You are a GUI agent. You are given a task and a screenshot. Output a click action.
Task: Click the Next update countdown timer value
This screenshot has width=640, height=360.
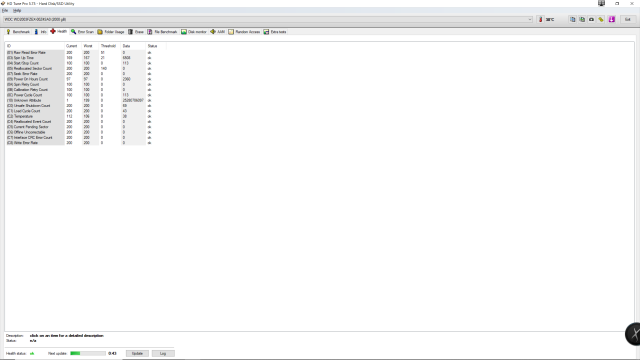[x=112, y=353]
